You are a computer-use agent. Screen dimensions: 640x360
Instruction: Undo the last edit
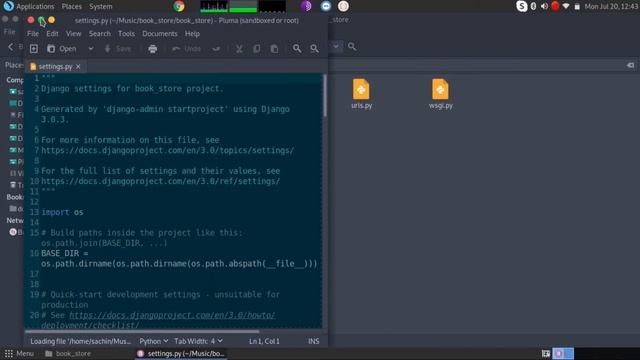tap(187, 49)
